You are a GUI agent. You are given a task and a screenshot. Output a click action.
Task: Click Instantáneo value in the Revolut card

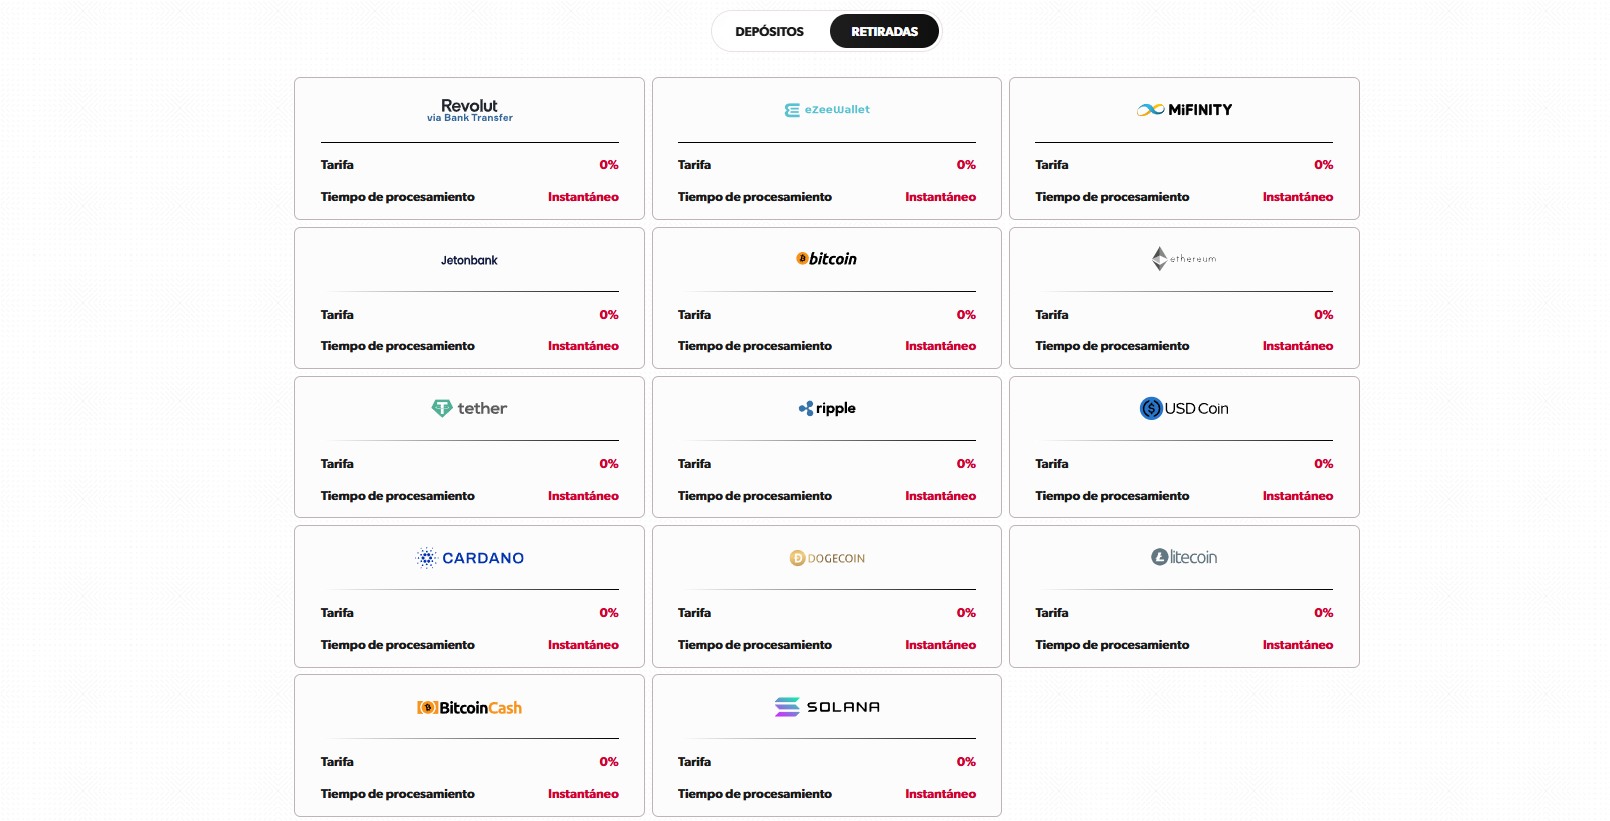click(583, 197)
